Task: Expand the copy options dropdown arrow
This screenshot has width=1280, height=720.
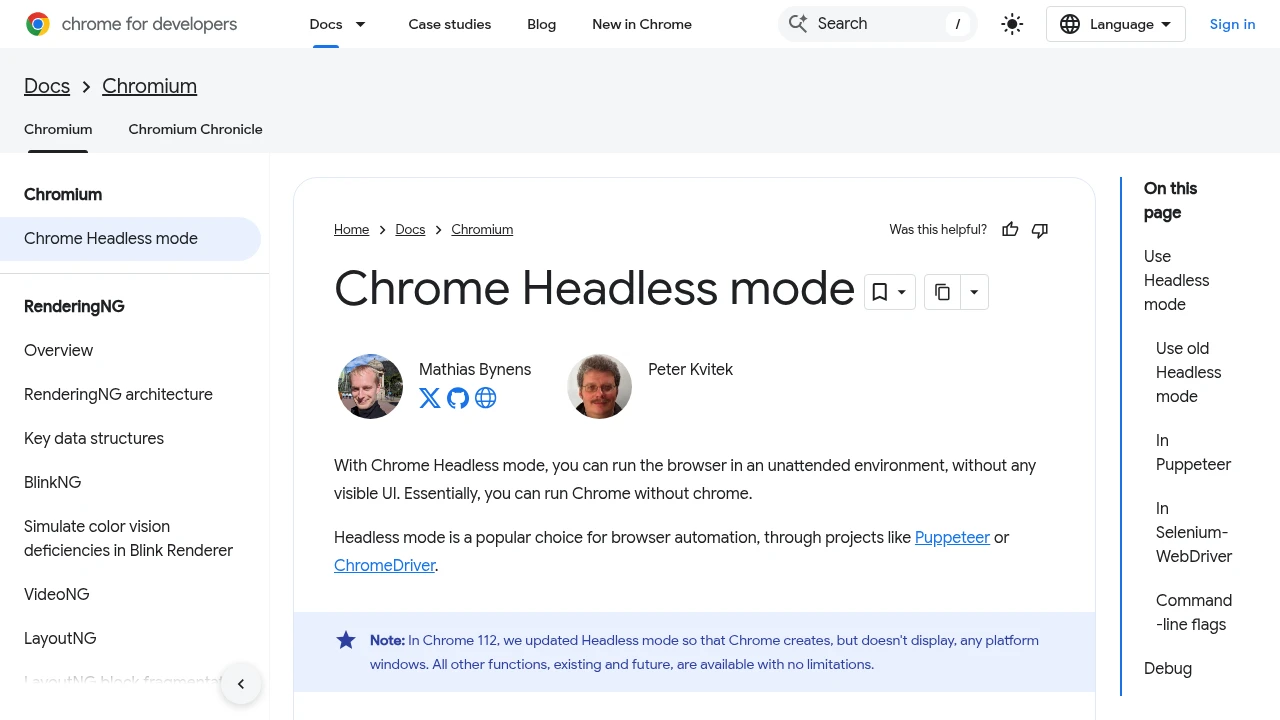Action: coord(974,292)
